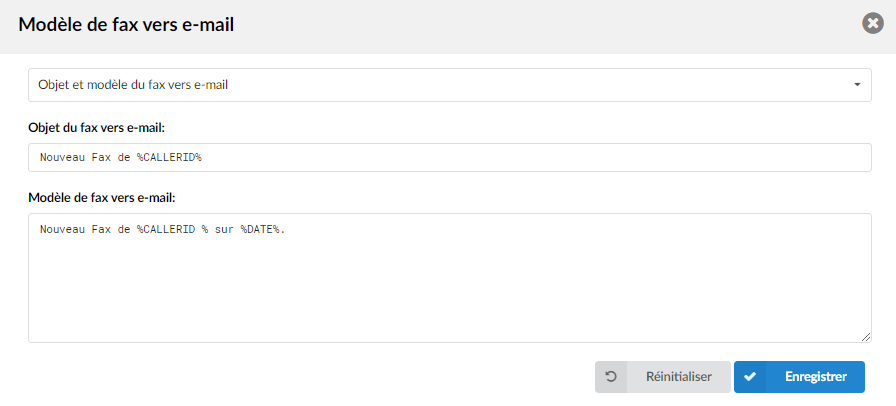Click the Modèle de fax vers e-mail label above the textarea
This screenshot has width=896, height=406.
click(x=102, y=197)
